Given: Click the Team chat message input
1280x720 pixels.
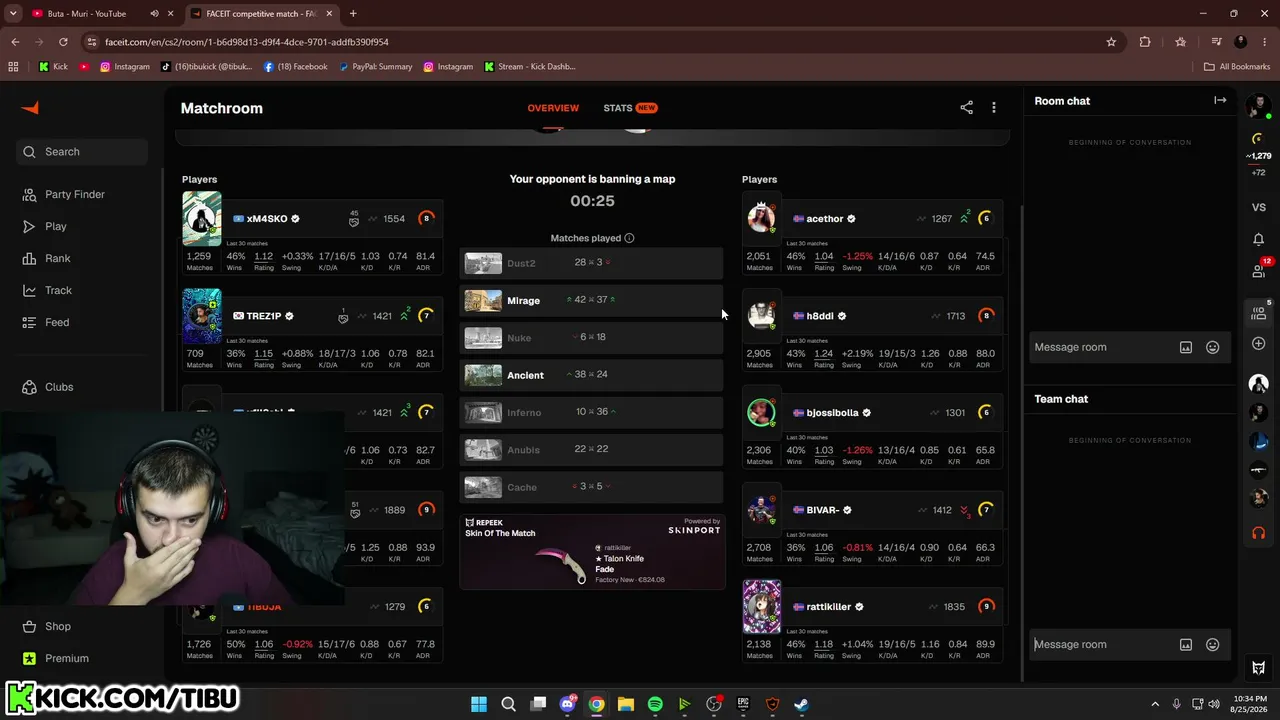Looking at the screenshot, I should point(1100,645).
